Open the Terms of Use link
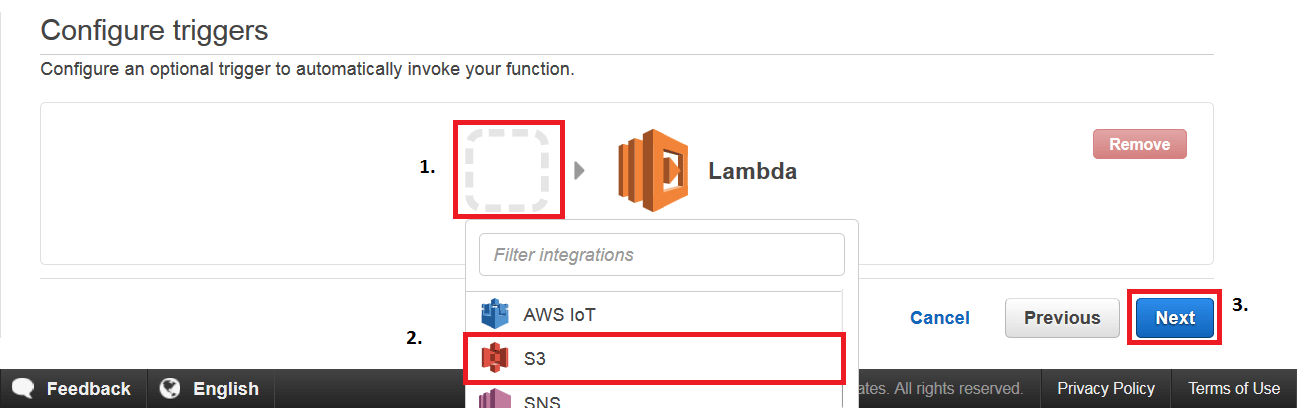 tap(1233, 389)
